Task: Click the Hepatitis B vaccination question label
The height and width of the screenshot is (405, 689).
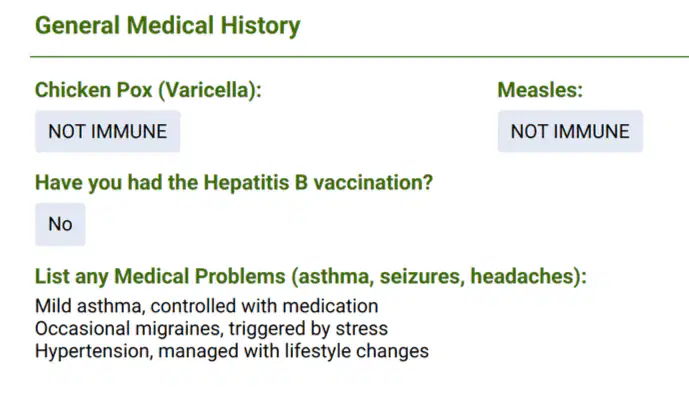Action: point(234,183)
